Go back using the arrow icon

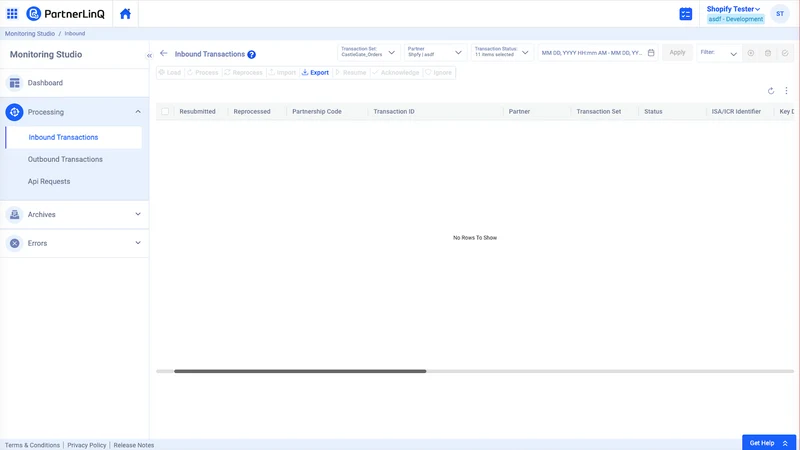(x=164, y=53)
